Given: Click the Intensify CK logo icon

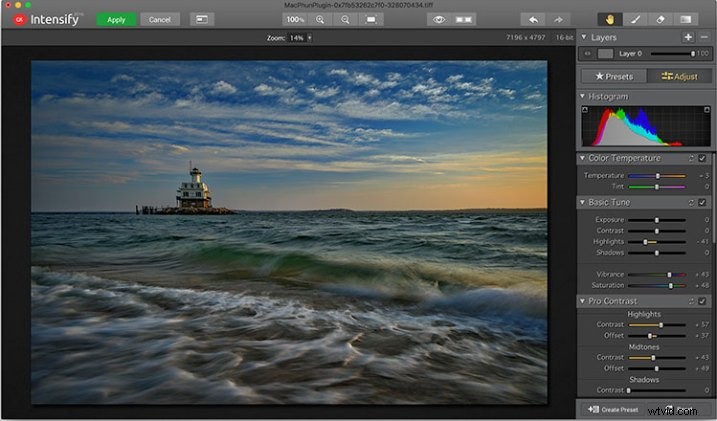Looking at the screenshot, I should 20,20.
